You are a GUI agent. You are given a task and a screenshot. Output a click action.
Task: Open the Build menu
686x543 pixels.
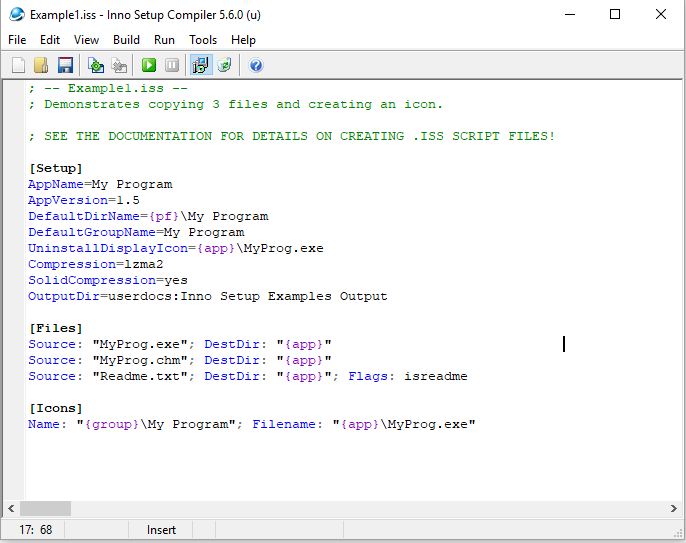[x=126, y=40]
